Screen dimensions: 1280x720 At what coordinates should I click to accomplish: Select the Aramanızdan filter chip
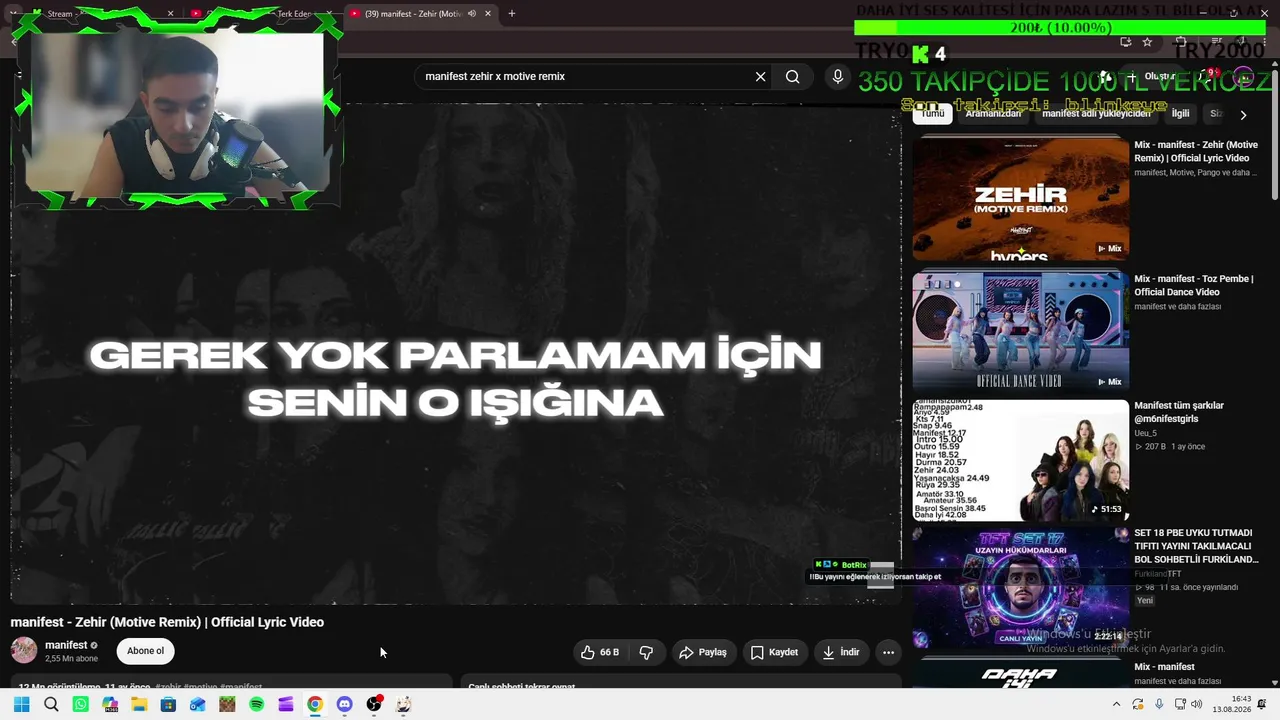tap(993, 114)
